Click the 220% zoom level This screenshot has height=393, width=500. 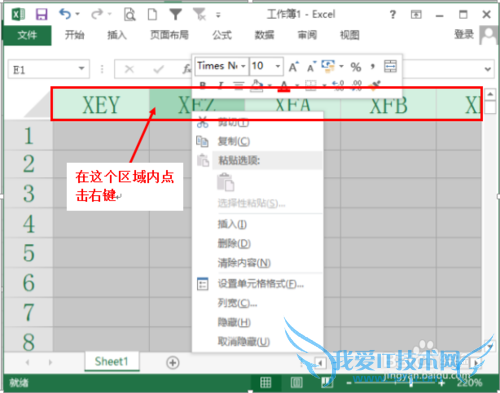tap(470, 383)
